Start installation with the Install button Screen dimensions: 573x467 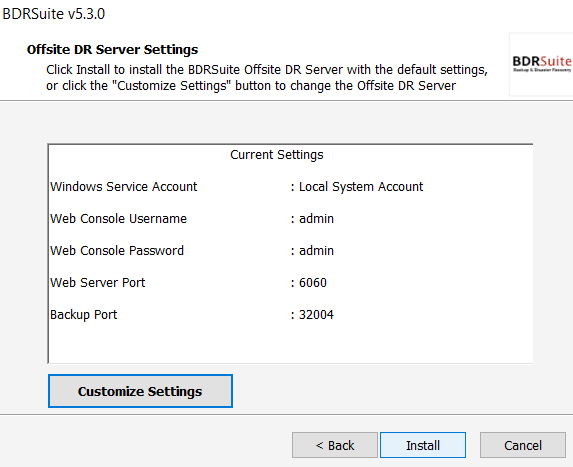423,445
